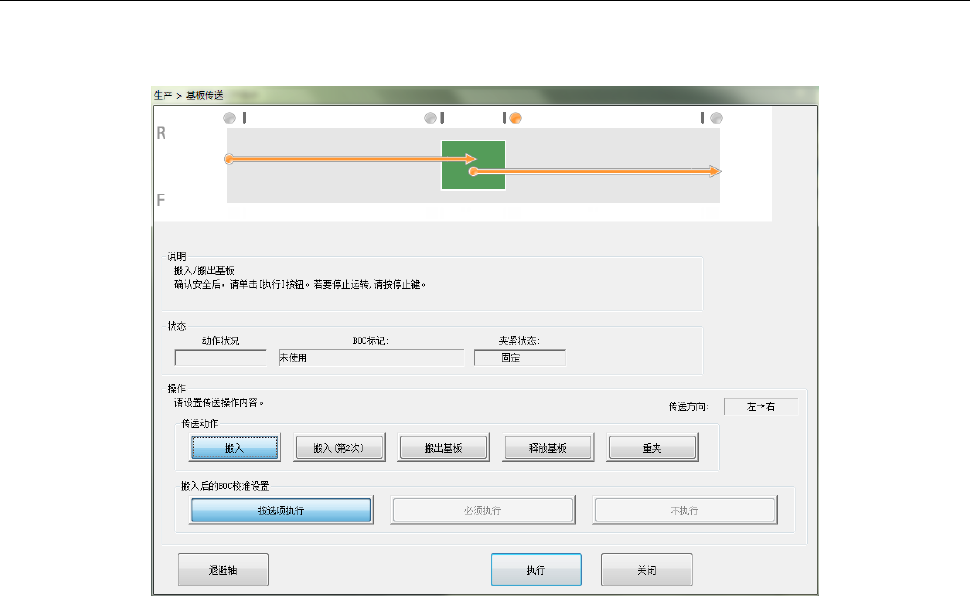The width and height of the screenshot is (970, 596).
Task: Click the R rear-lane label
Action: [x=161, y=133]
